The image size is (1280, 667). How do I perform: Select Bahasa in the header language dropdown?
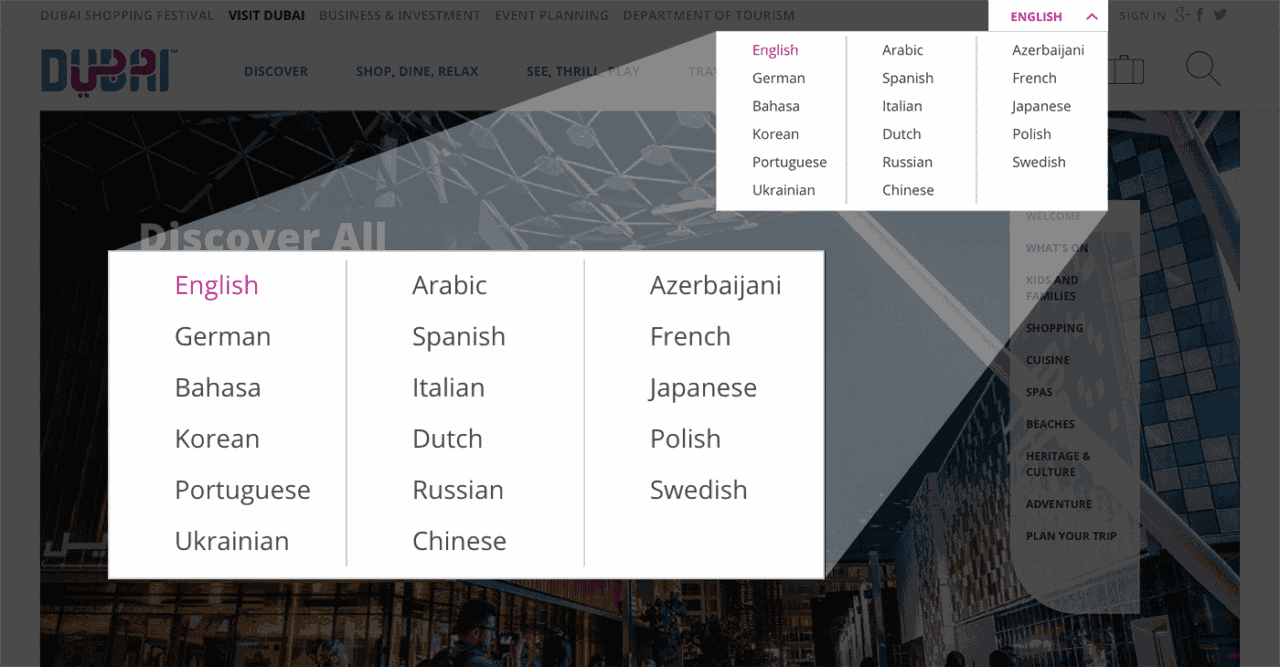(x=776, y=106)
